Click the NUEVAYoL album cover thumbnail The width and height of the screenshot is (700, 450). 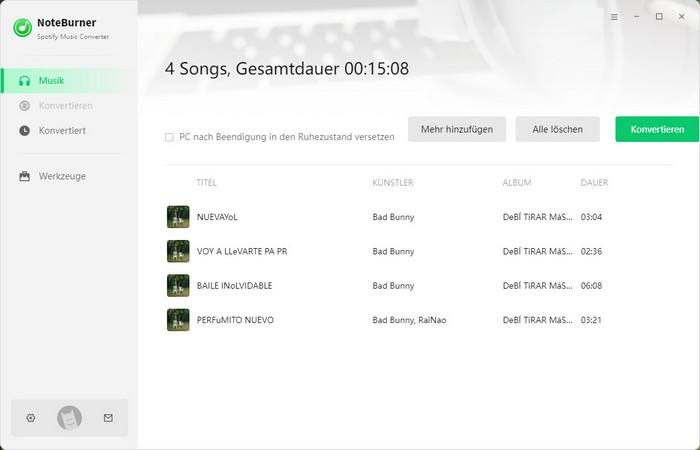178,217
